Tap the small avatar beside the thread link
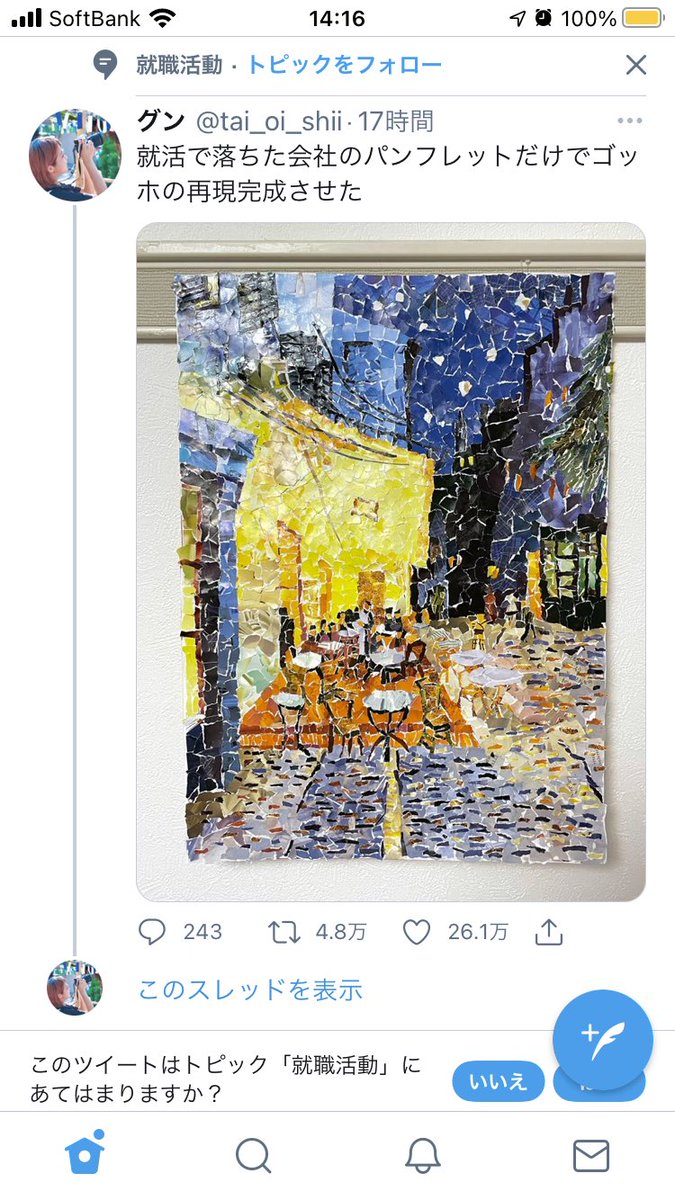The image size is (675, 1200). 75,988
